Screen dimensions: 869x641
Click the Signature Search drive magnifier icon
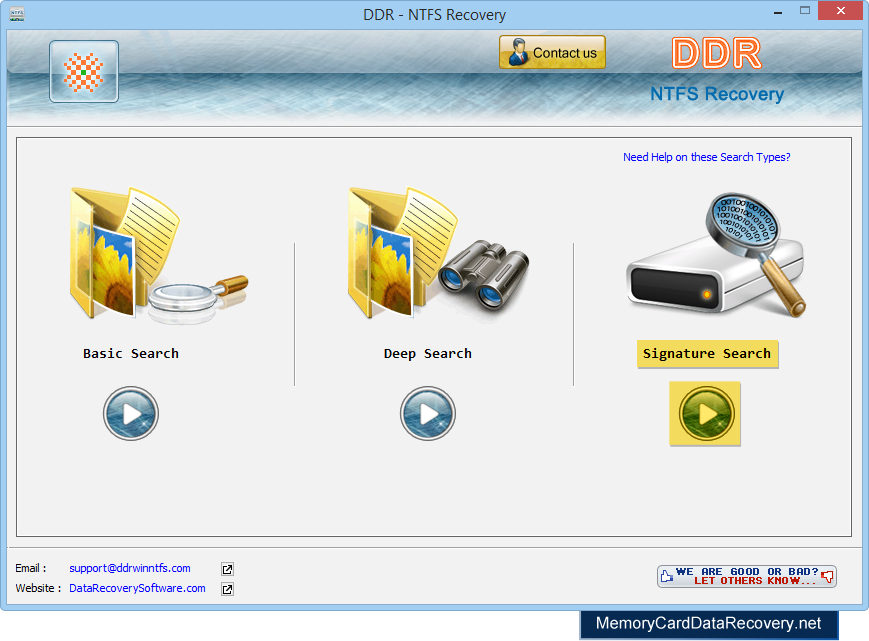tap(716, 255)
